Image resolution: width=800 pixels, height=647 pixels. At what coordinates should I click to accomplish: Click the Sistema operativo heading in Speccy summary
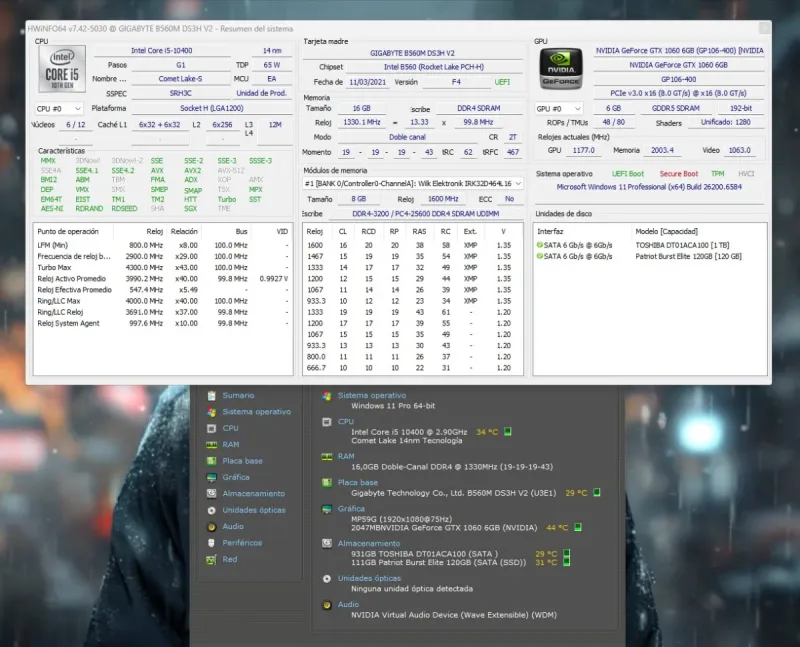tap(371, 395)
